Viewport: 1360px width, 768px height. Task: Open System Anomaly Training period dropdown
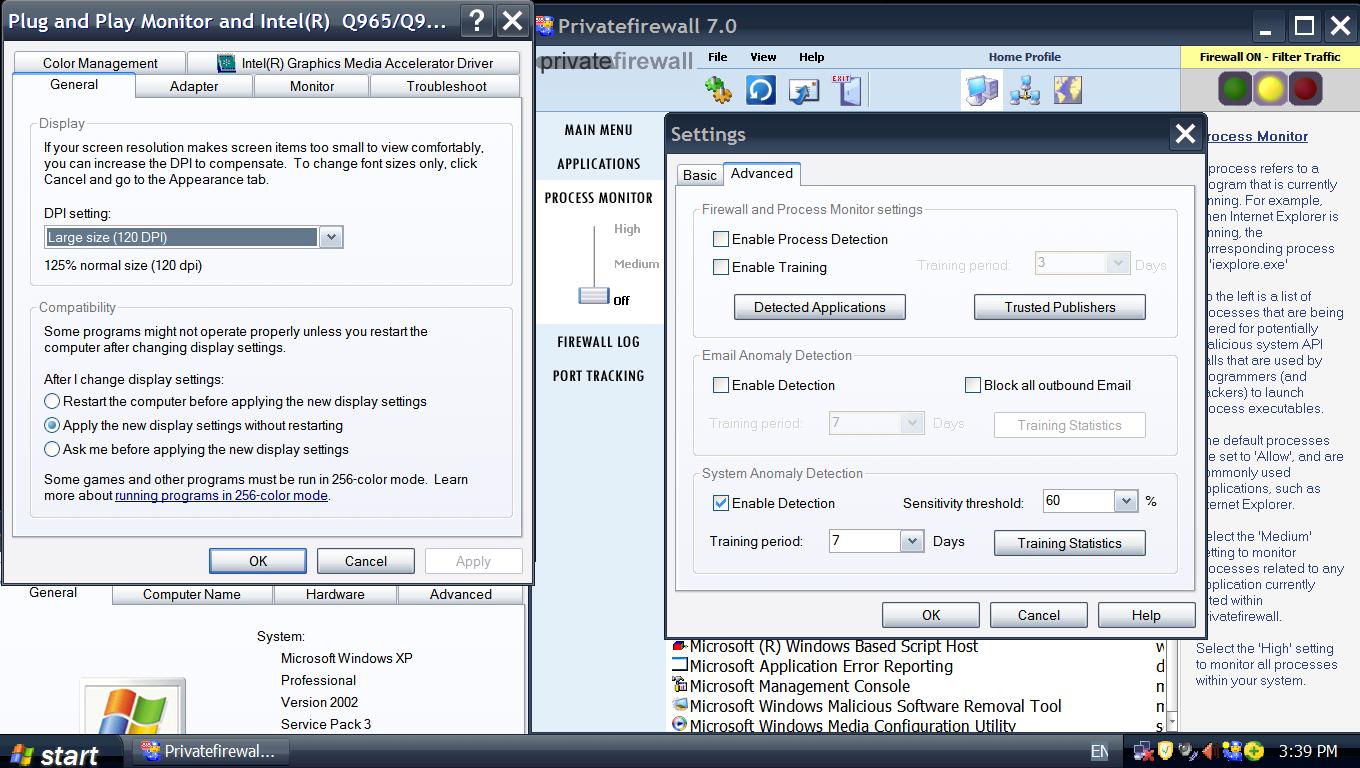click(911, 541)
